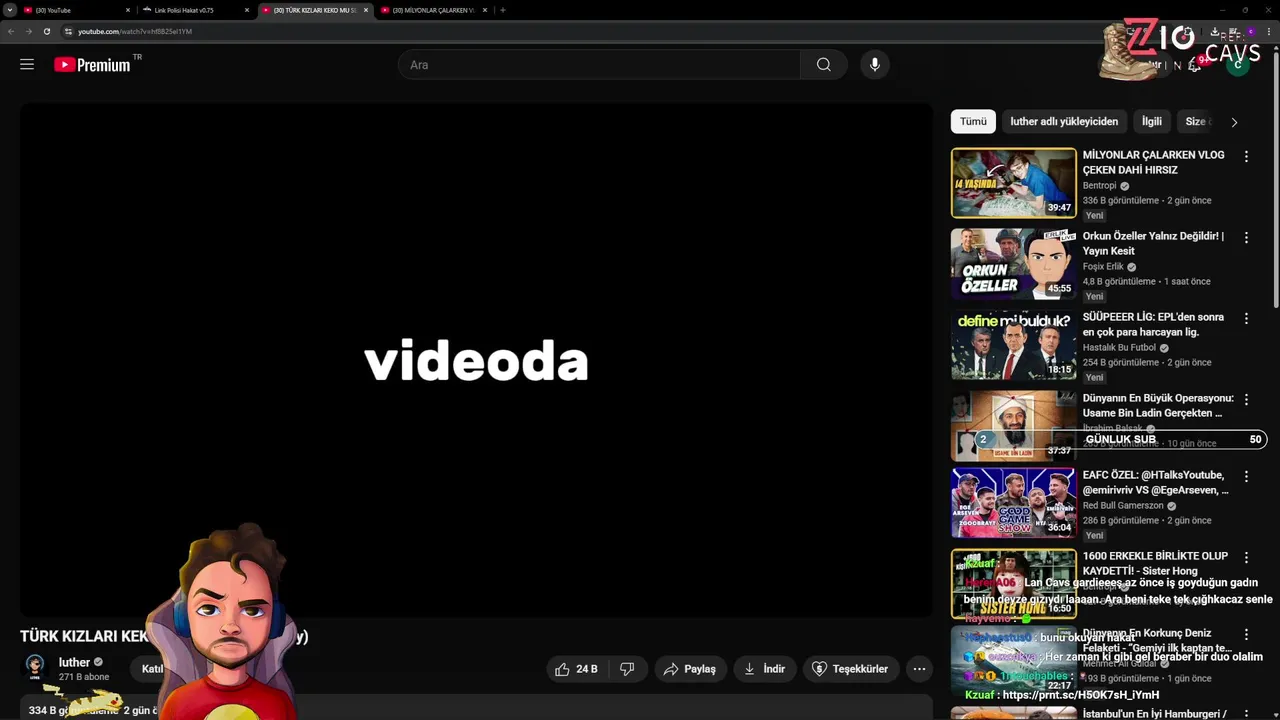Go back using browser back arrow
Image resolution: width=1280 pixels, height=720 pixels.
11,31
